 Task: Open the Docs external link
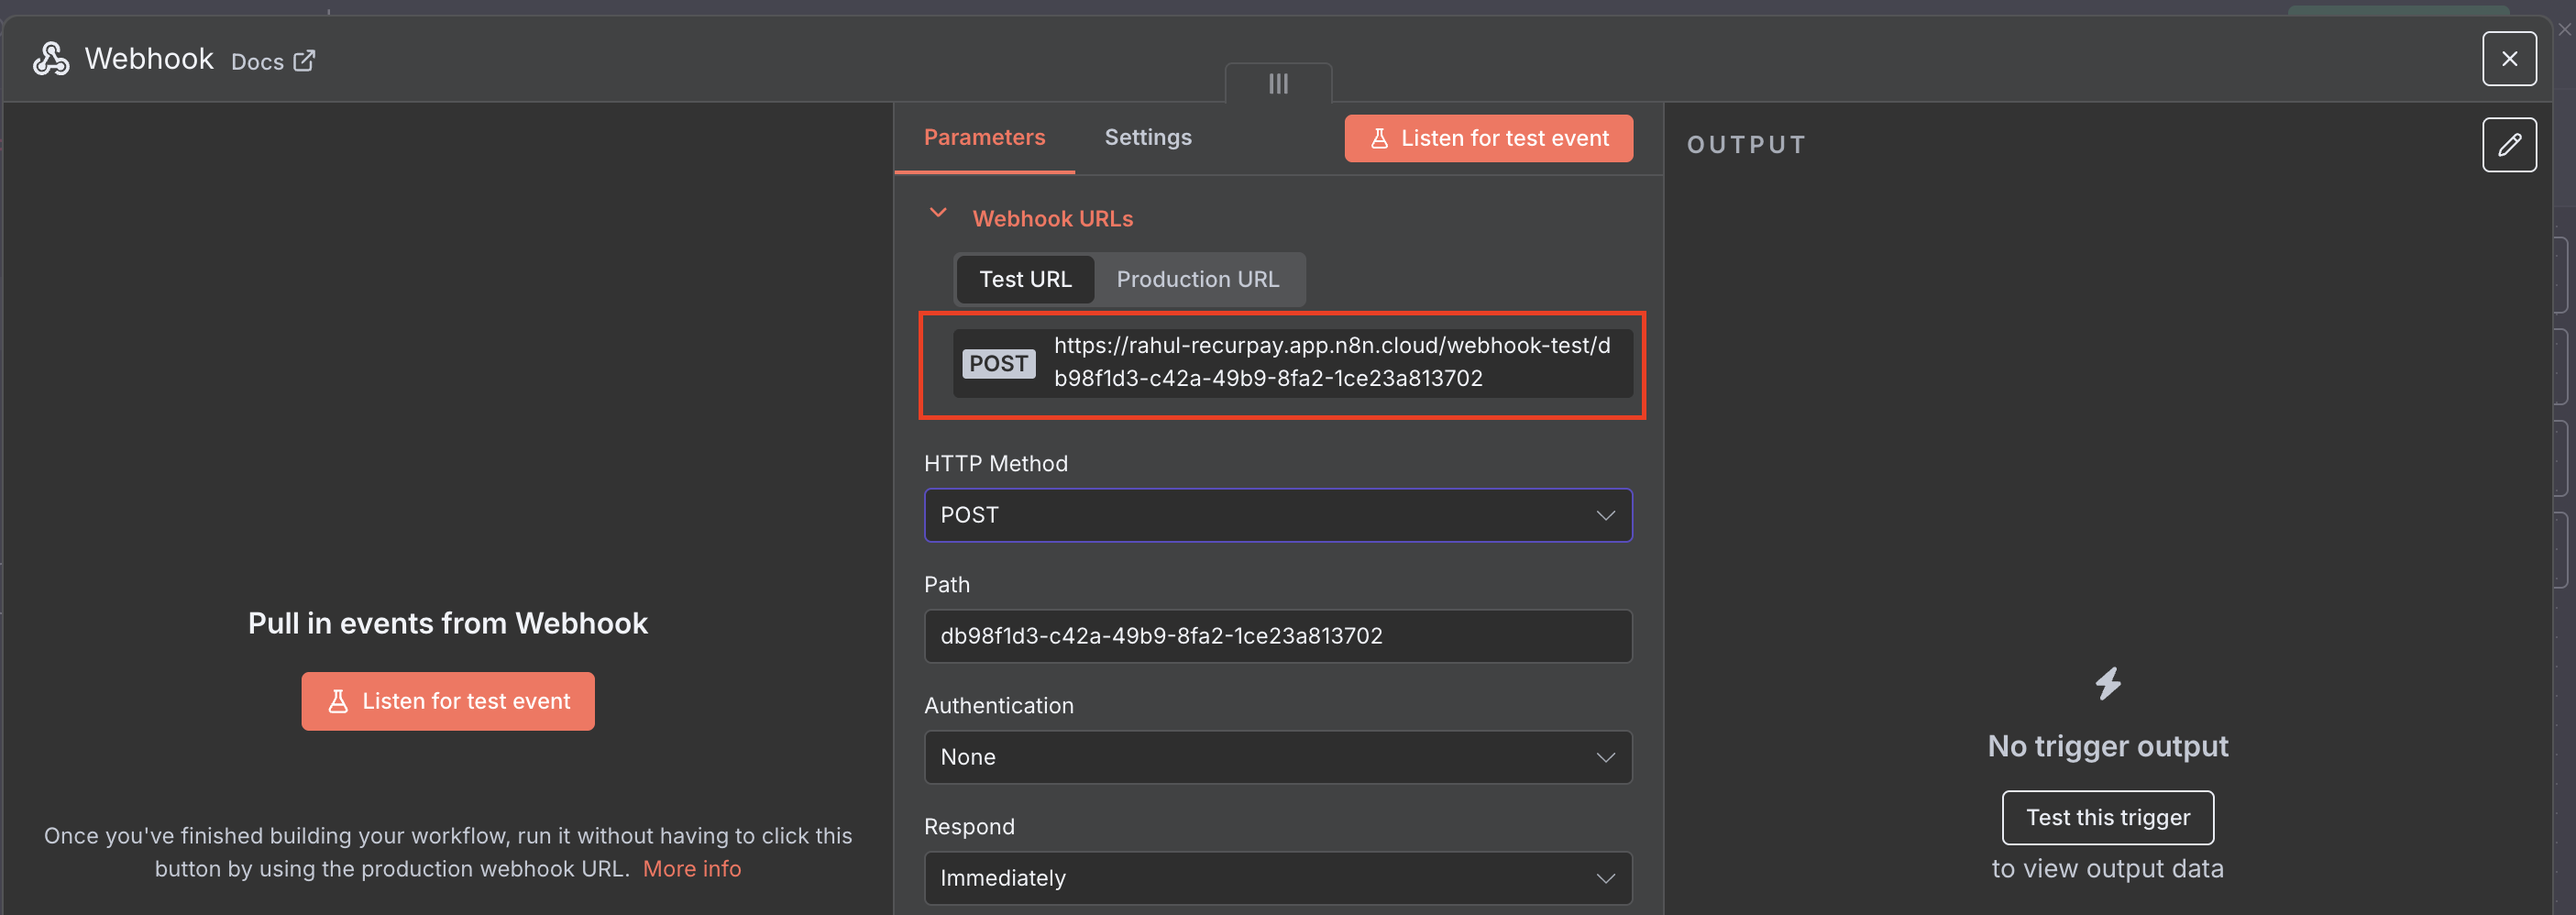tap(273, 61)
